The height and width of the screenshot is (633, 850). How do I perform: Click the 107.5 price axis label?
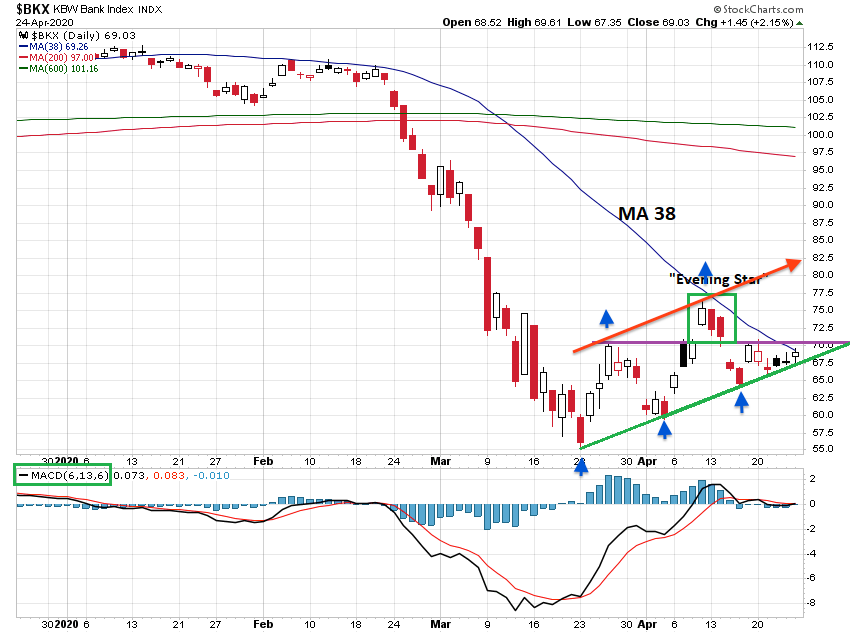tap(820, 82)
